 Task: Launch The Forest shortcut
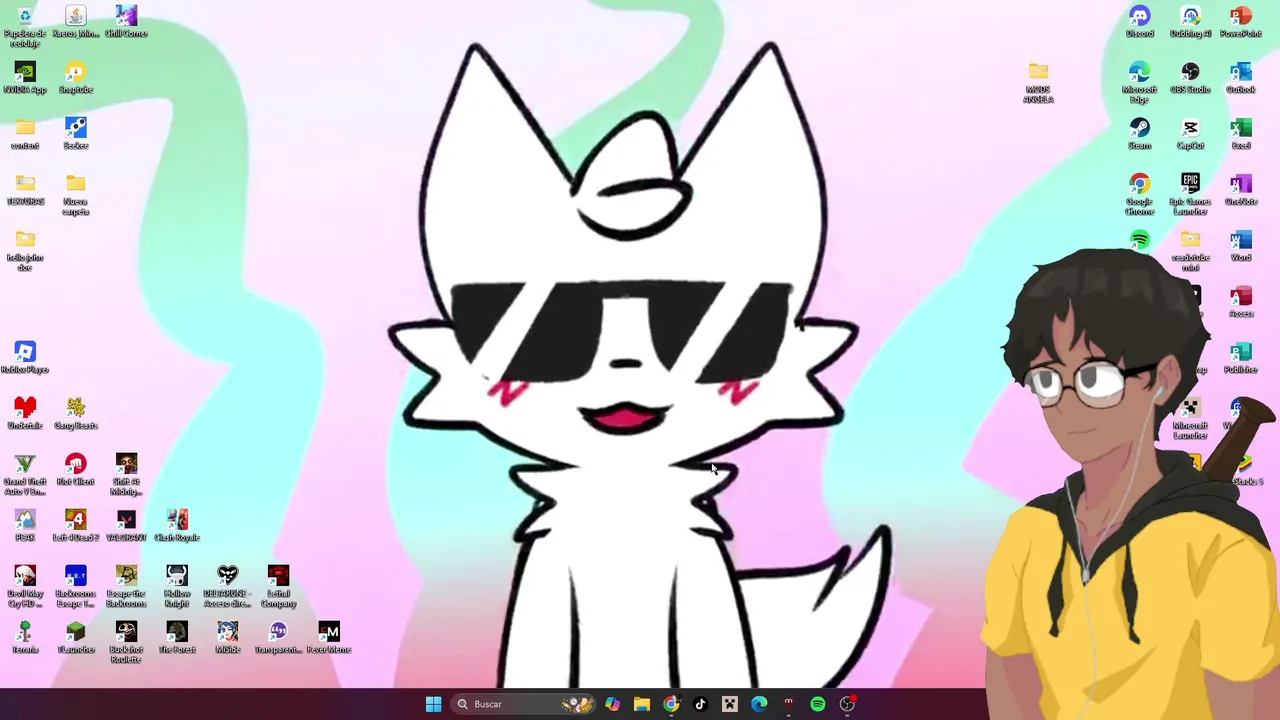point(177,638)
